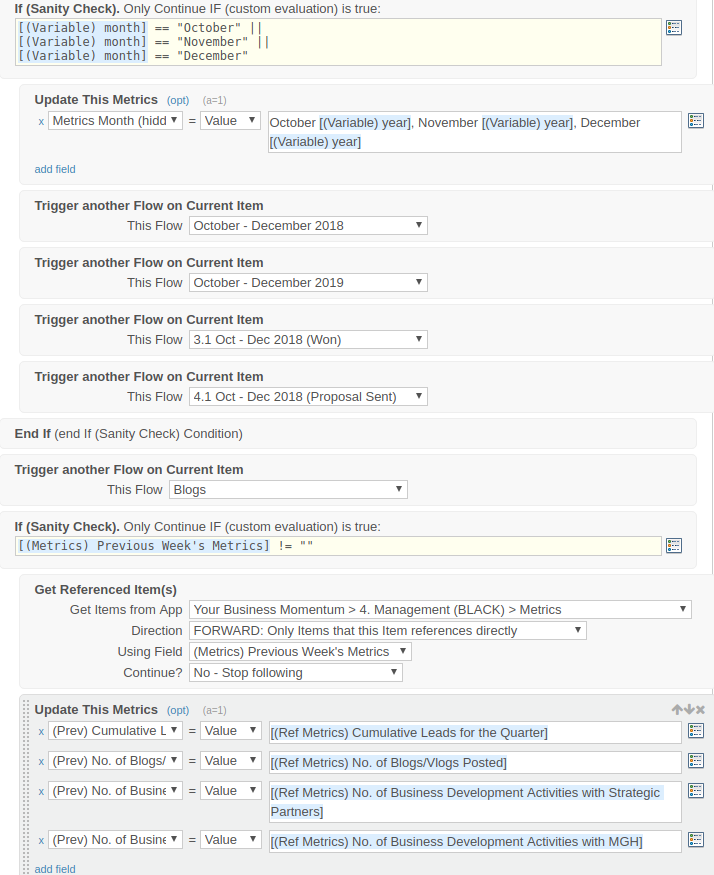The image size is (714, 875).
Task: Expand the Blogs flow dropdown
Action: pos(287,490)
